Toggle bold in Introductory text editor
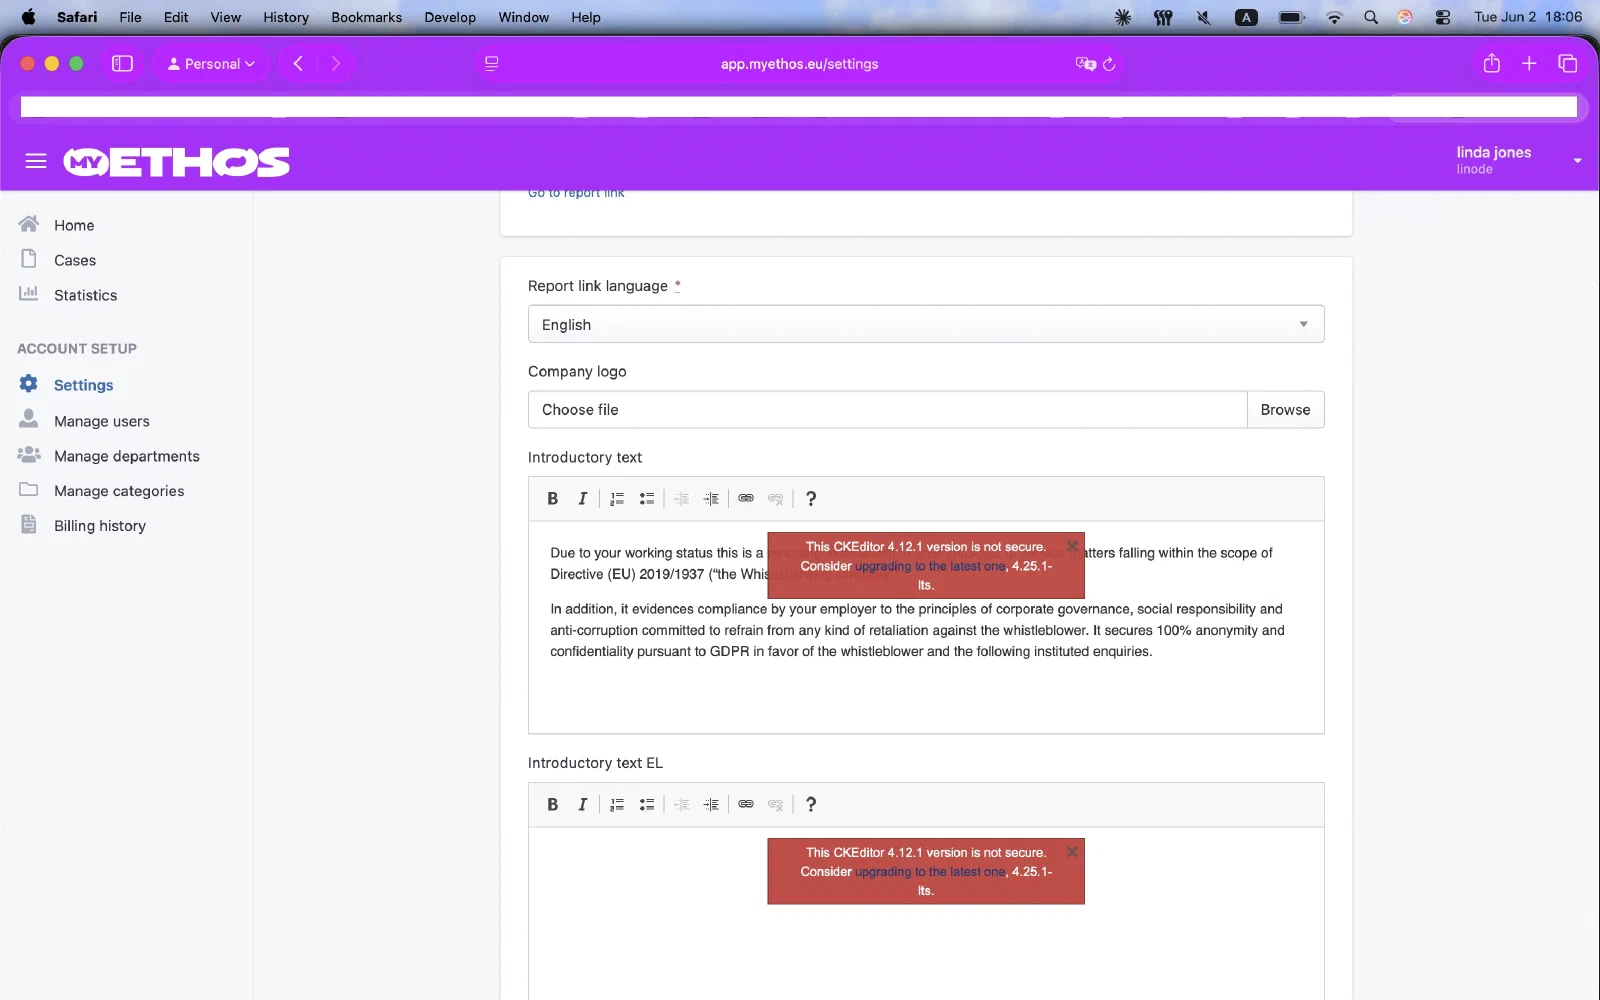1600x1000 pixels. [552, 498]
